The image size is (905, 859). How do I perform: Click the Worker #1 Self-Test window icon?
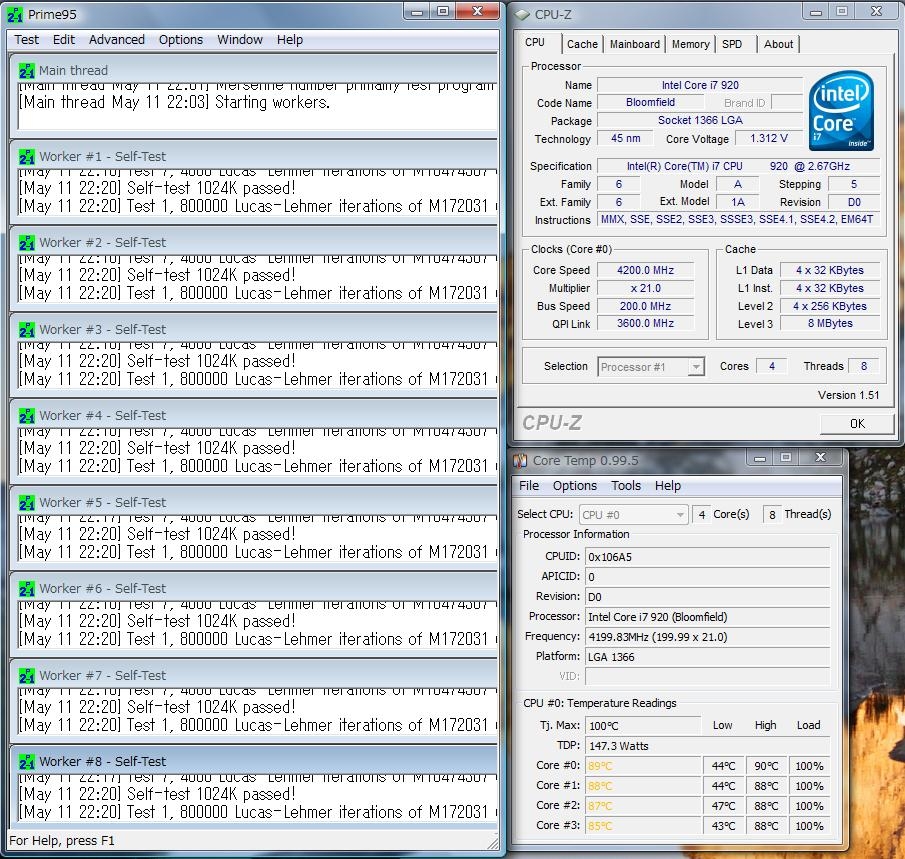27,157
